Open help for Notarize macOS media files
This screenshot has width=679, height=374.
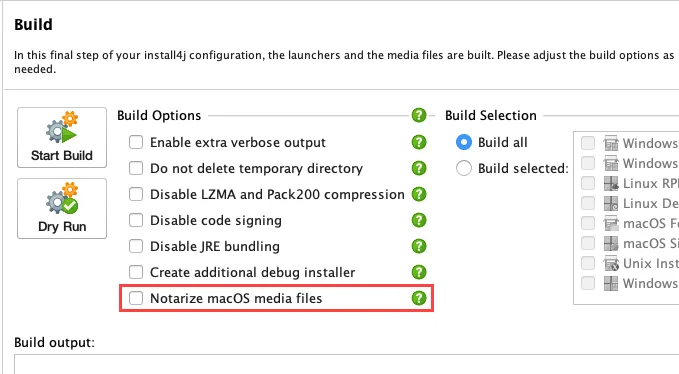coord(419,298)
